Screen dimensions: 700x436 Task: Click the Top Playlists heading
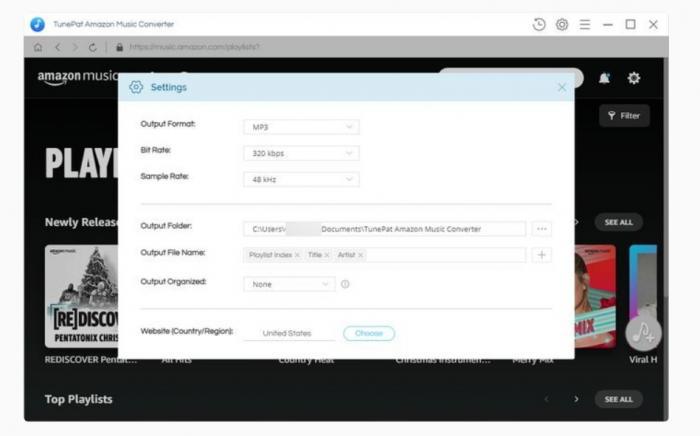[79, 399]
